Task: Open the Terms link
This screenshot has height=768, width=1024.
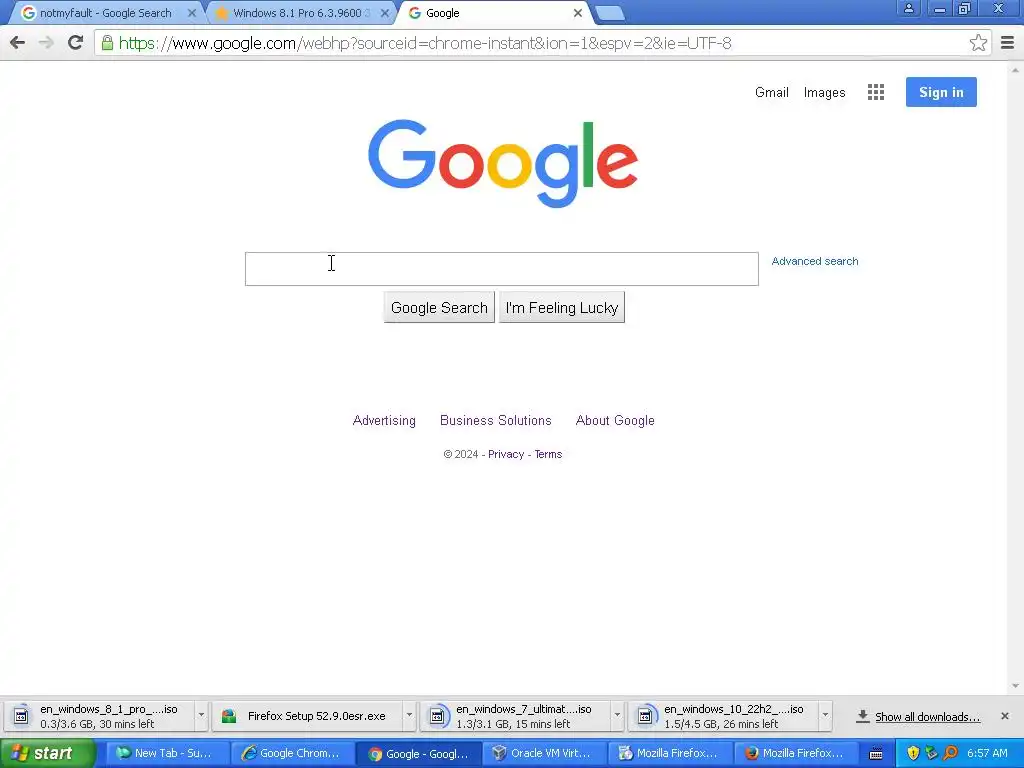Action: click(548, 455)
